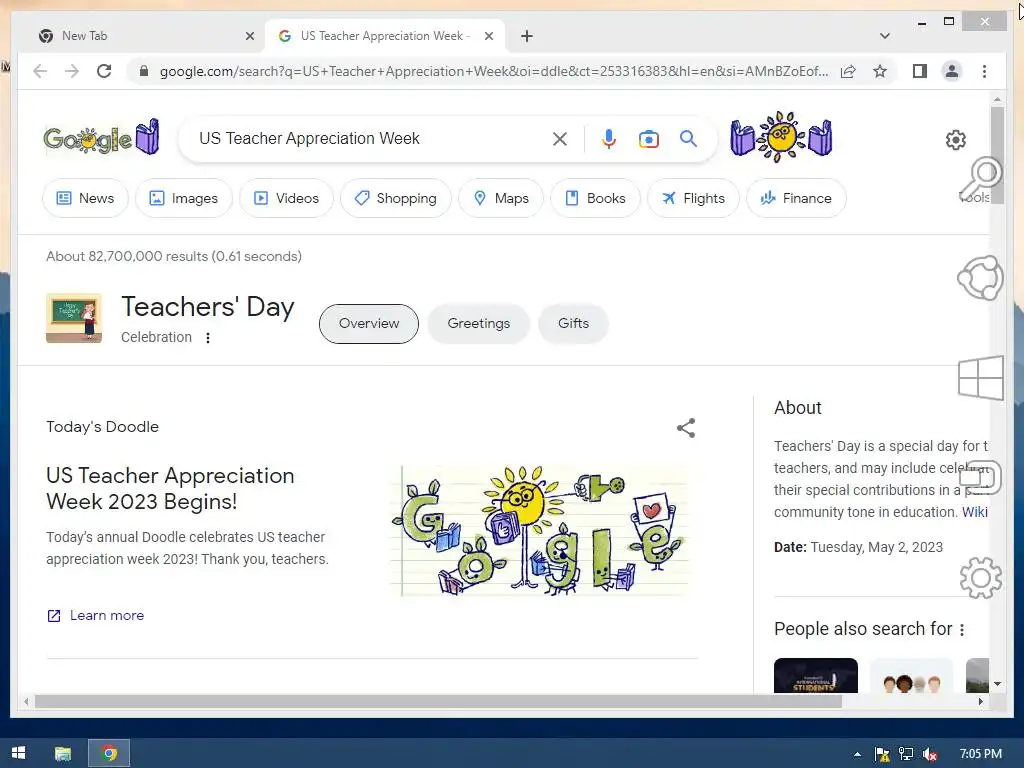The width and height of the screenshot is (1024, 768).
Task: Open the Chrome profile avatar
Action: pyautogui.click(x=952, y=71)
